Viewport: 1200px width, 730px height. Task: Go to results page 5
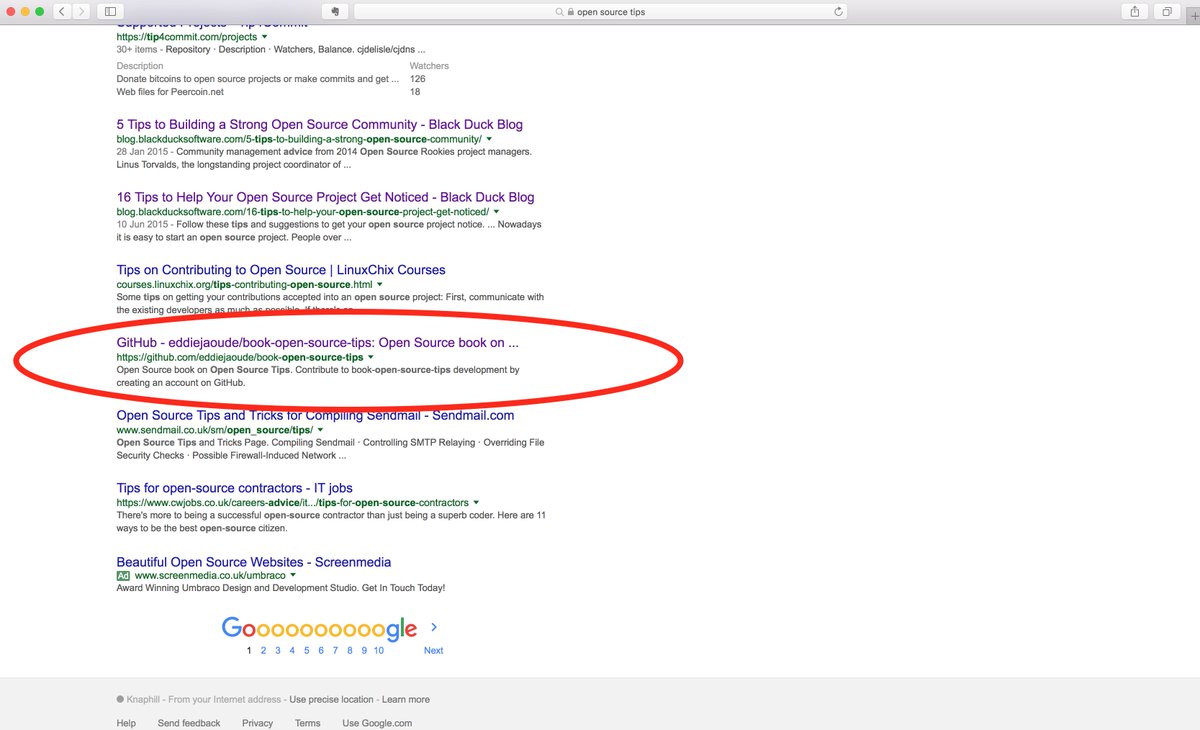click(x=306, y=650)
